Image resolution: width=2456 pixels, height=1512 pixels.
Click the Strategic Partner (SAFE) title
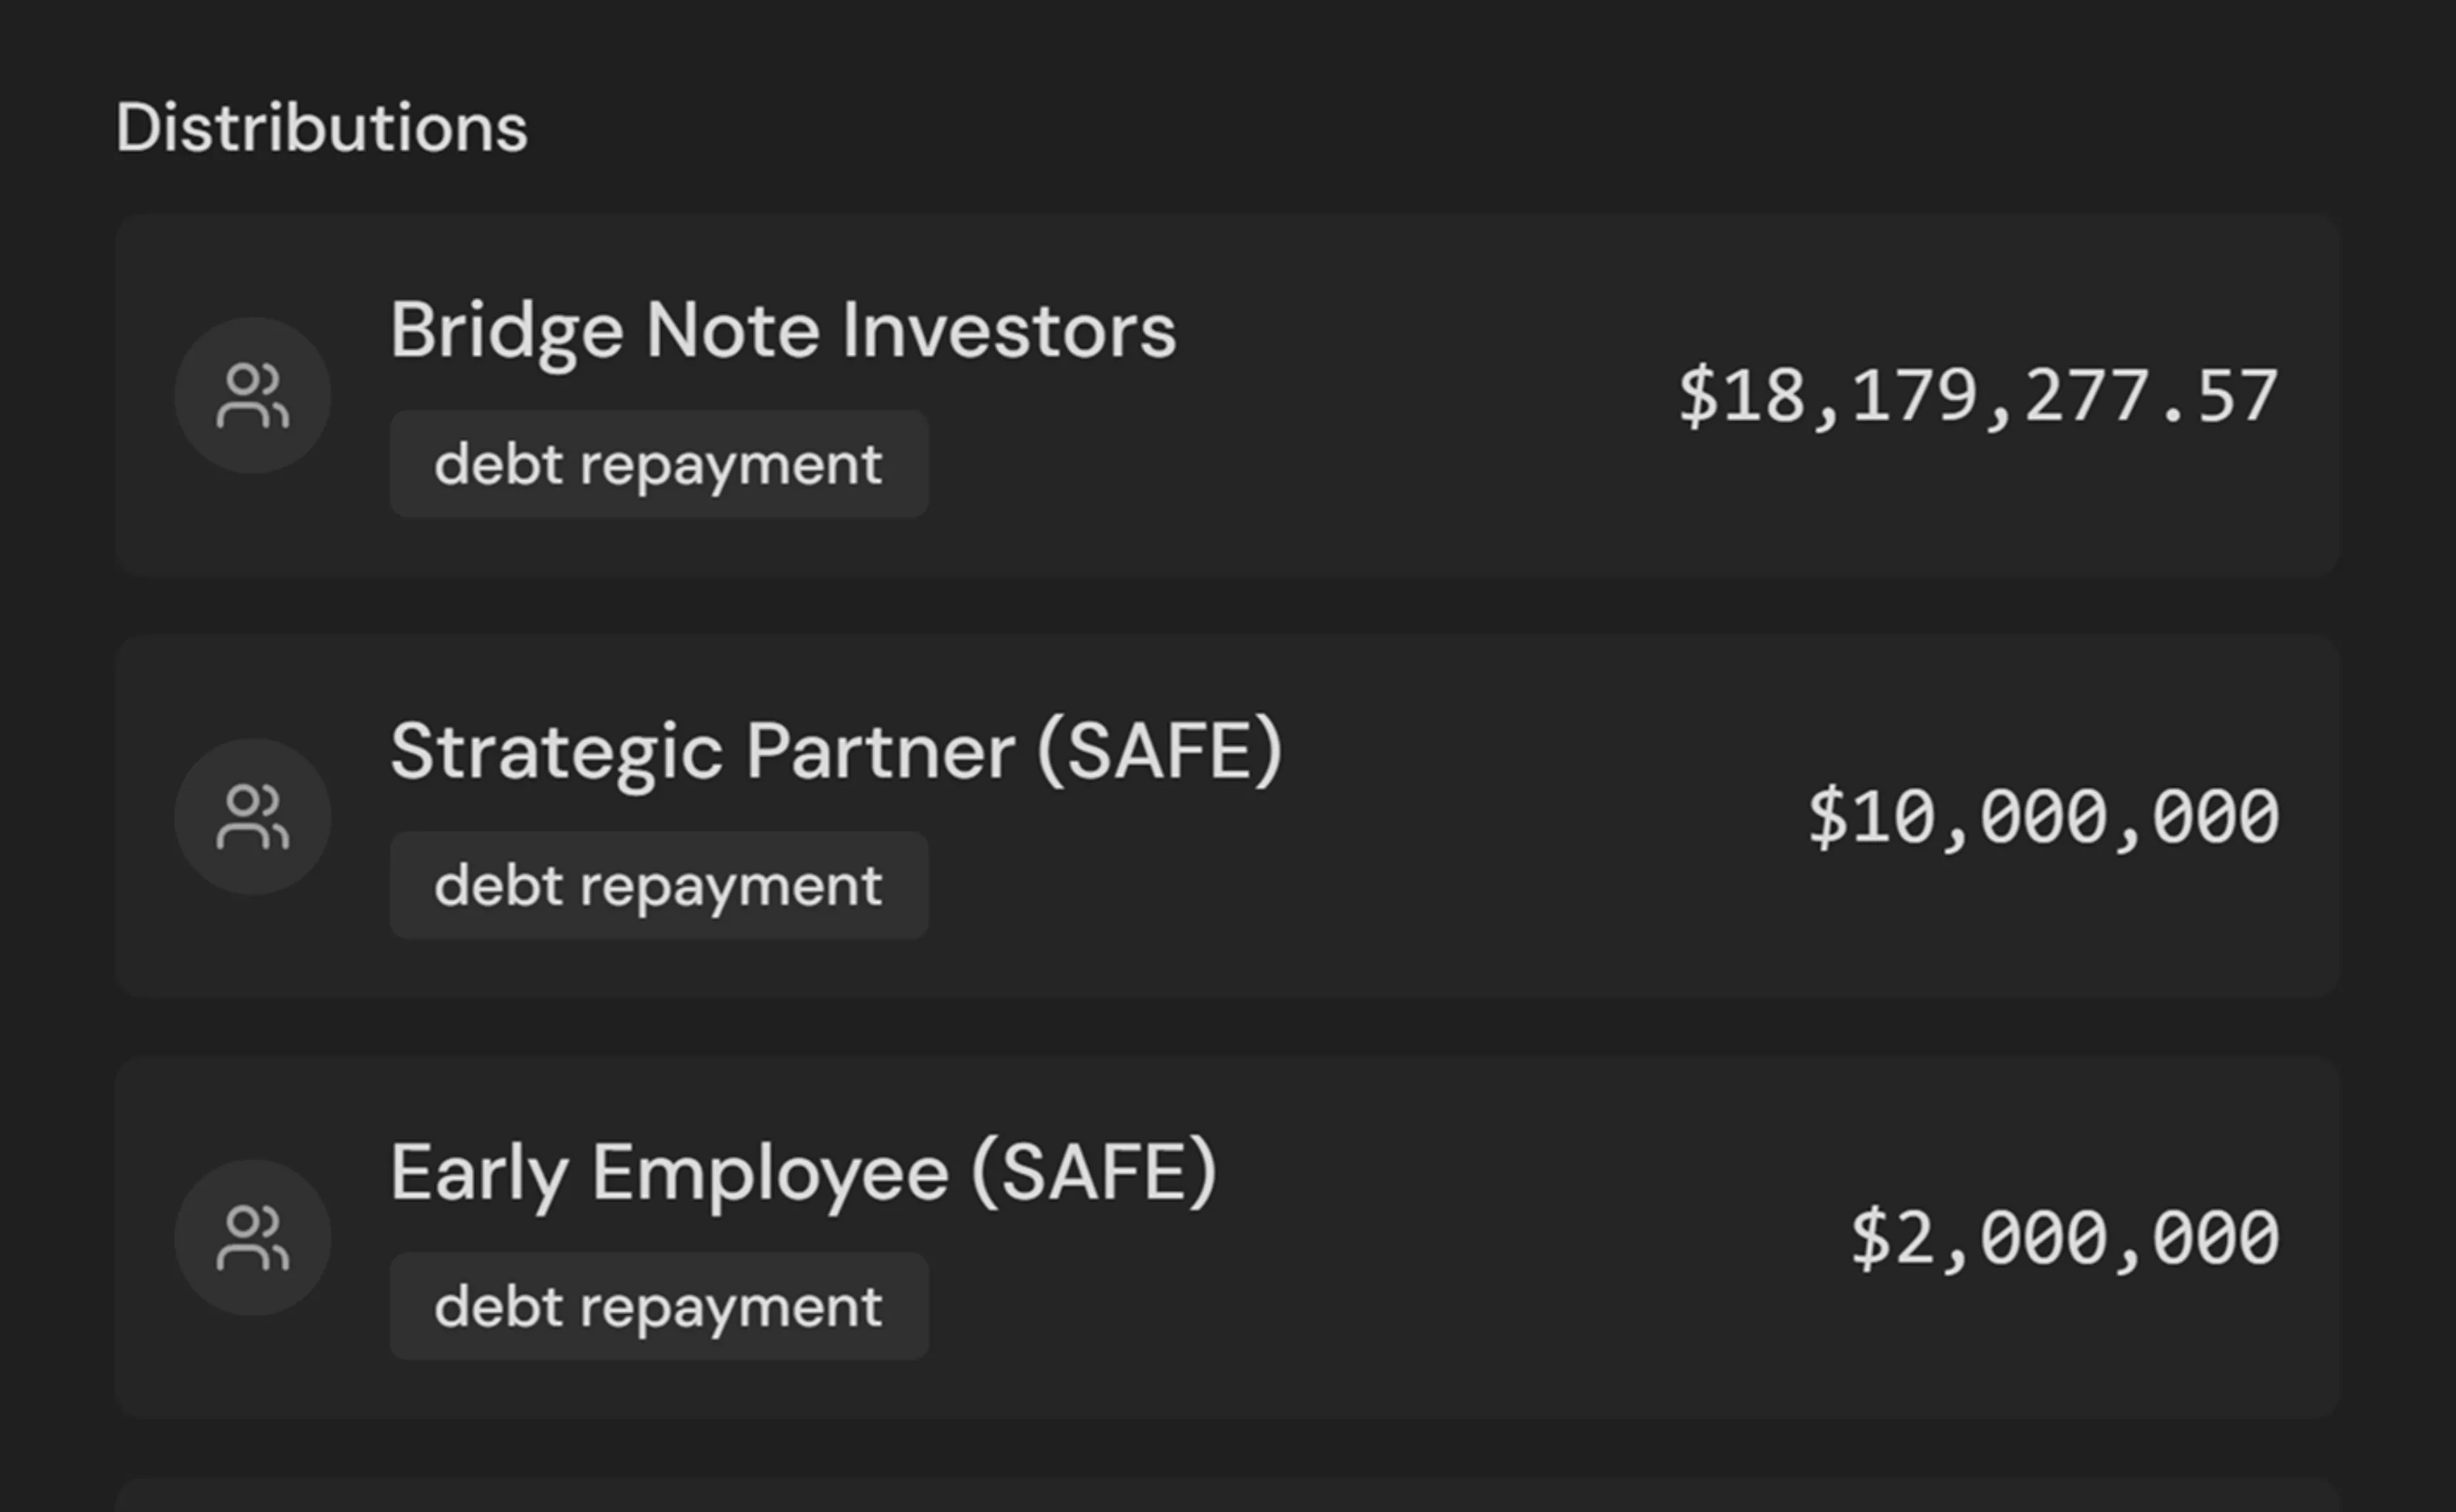[835, 751]
